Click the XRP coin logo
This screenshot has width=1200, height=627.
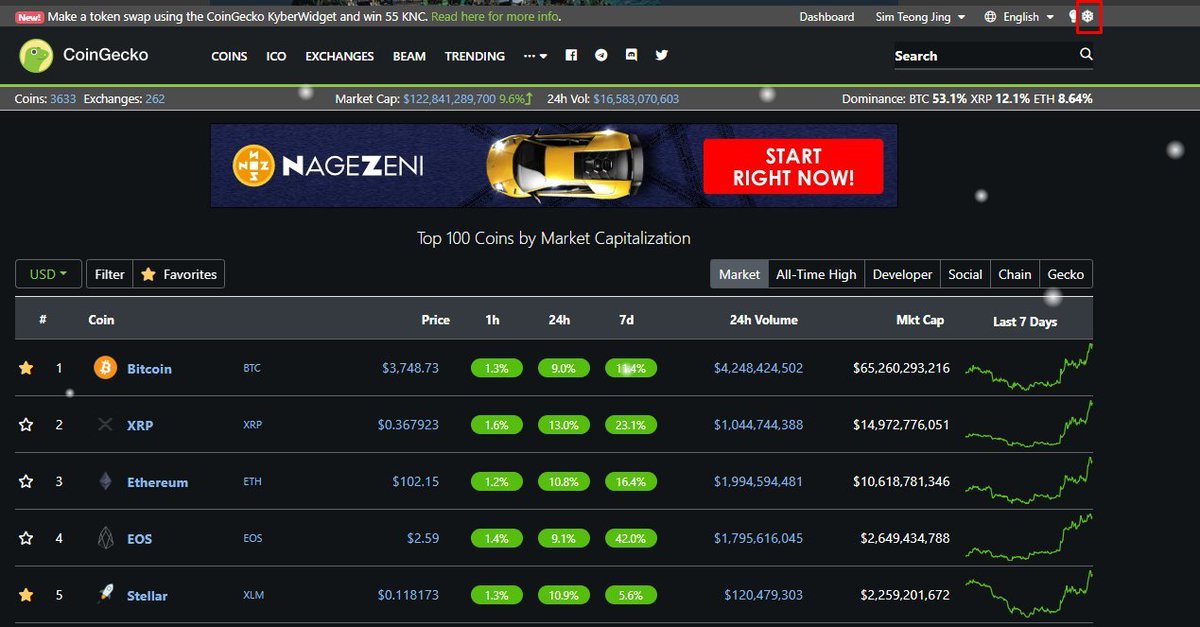(x=105, y=425)
